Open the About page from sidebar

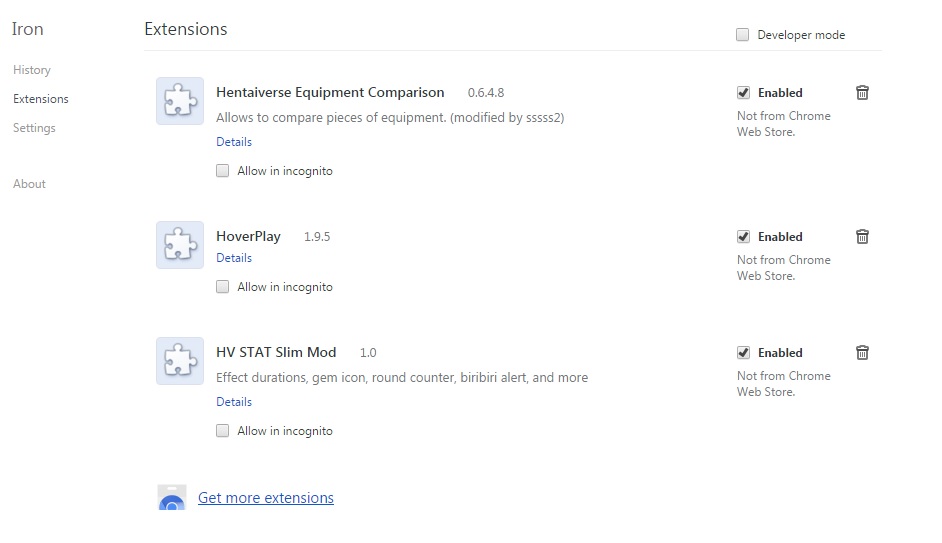coord(29,184)
